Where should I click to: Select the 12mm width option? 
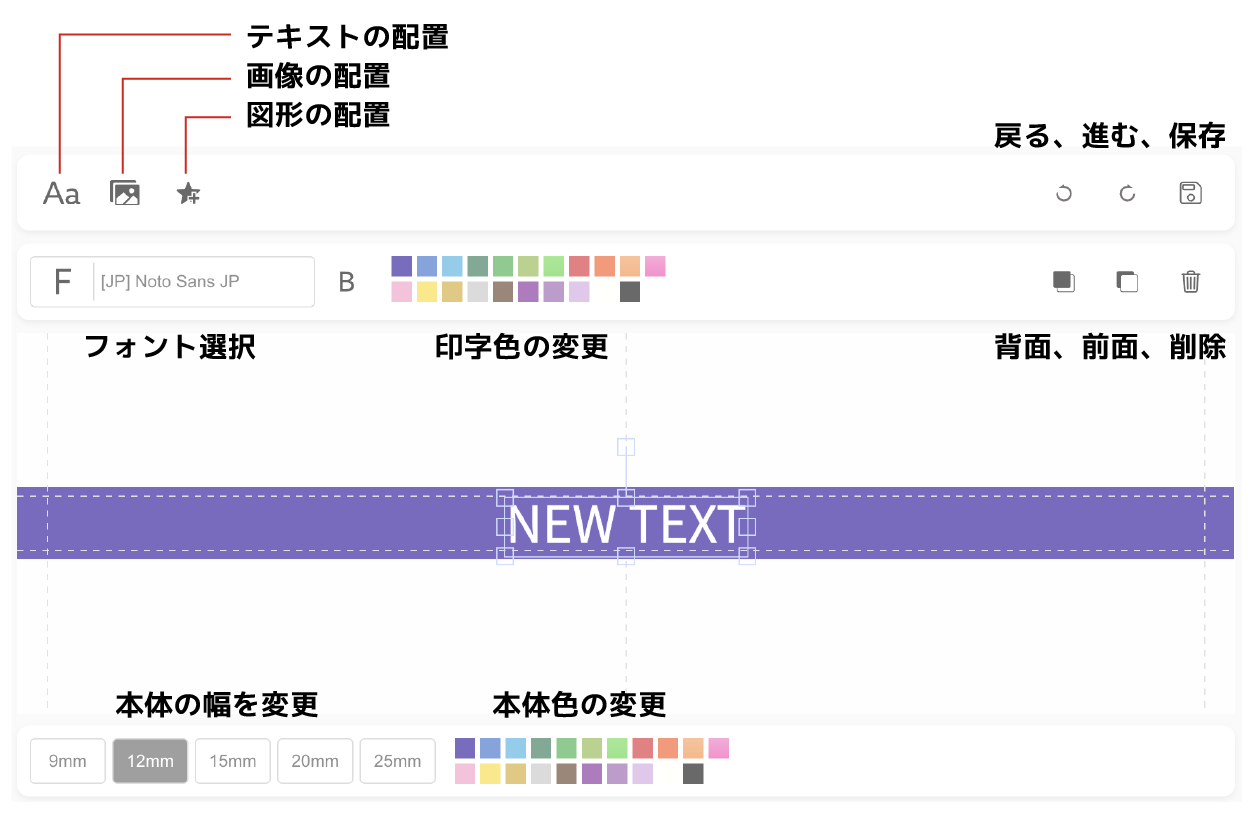pos(150,761)
